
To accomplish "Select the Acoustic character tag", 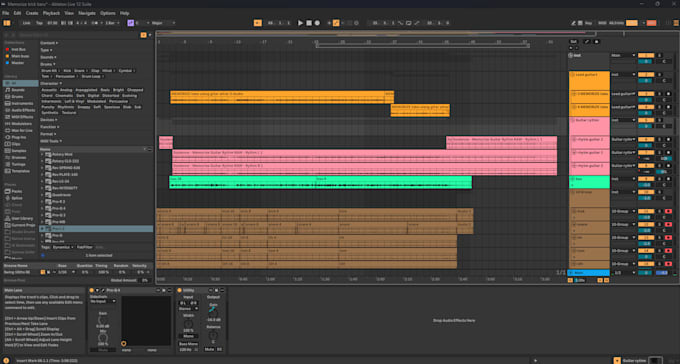I will pyautogui.click(x=49, y=90).
